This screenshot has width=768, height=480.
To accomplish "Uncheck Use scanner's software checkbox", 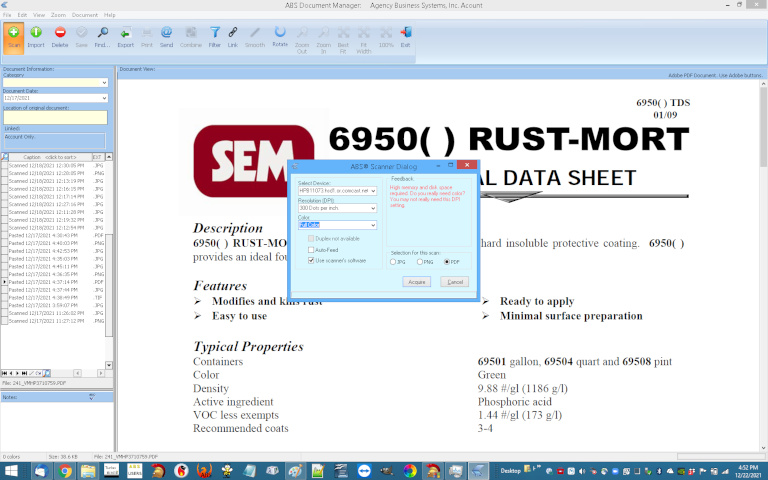I will point(311,261).
